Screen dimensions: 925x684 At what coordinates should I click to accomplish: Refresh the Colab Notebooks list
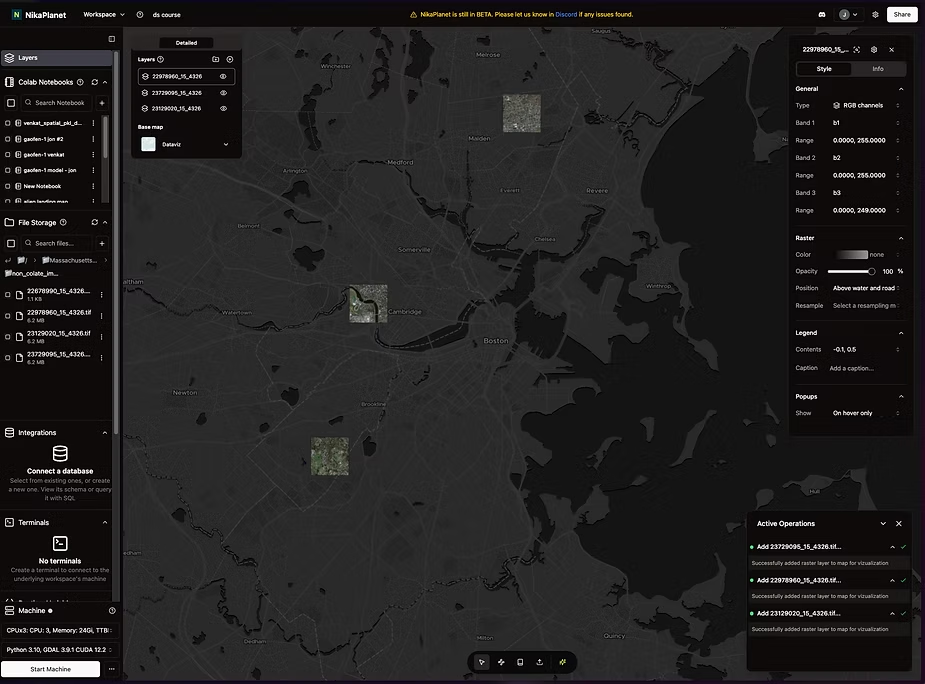(x=94, y=82)
